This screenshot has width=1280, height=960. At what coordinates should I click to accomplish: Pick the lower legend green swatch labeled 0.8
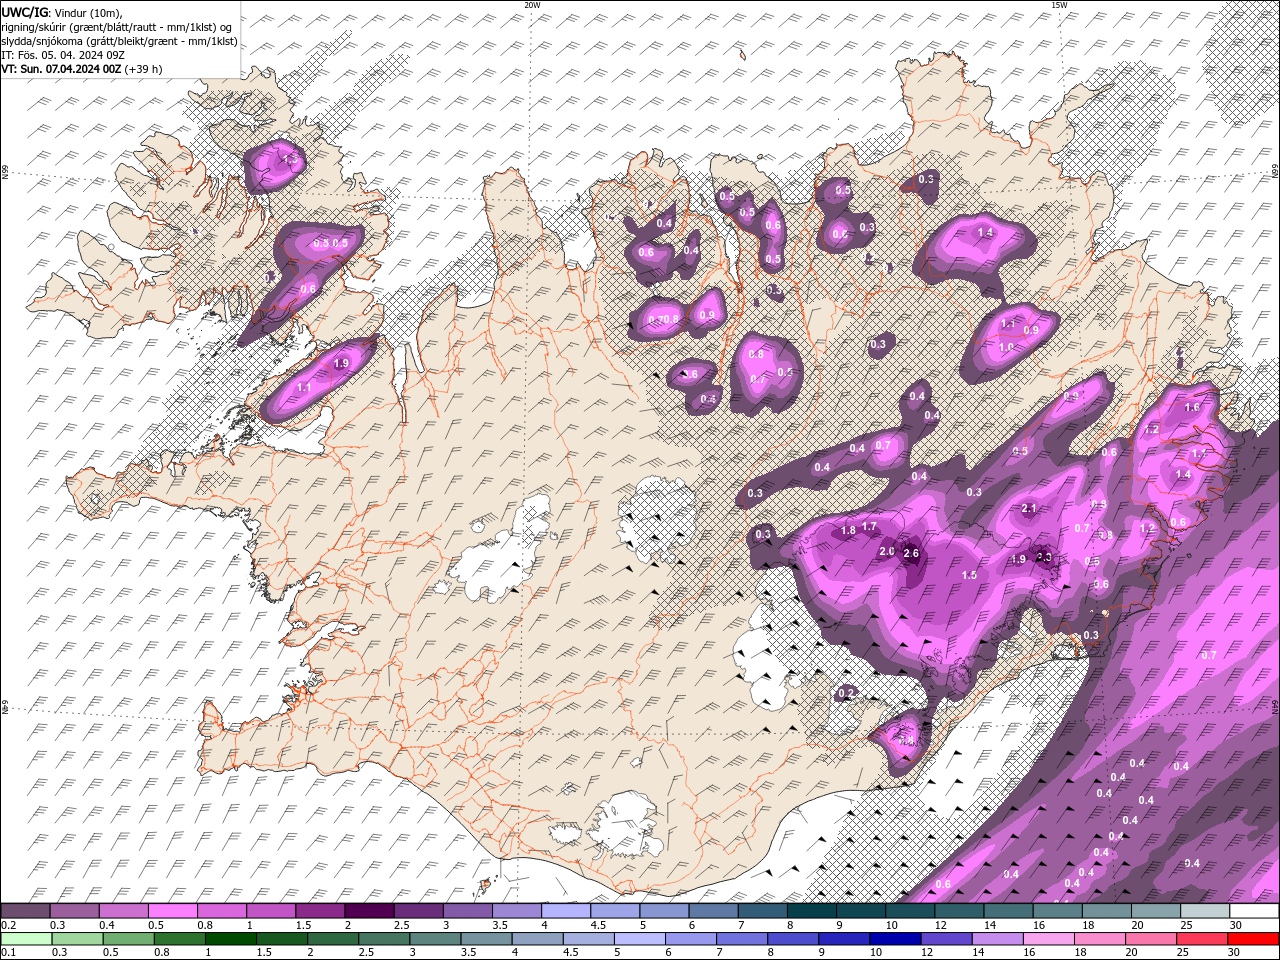179,940
